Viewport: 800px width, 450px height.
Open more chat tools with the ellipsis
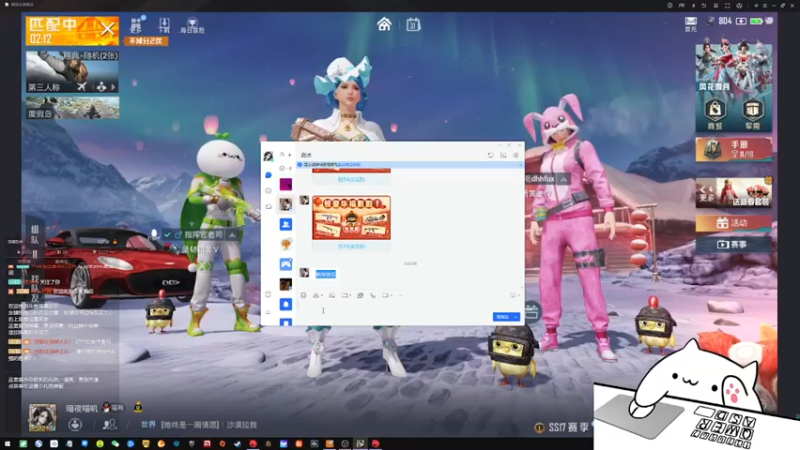point(401,295)
